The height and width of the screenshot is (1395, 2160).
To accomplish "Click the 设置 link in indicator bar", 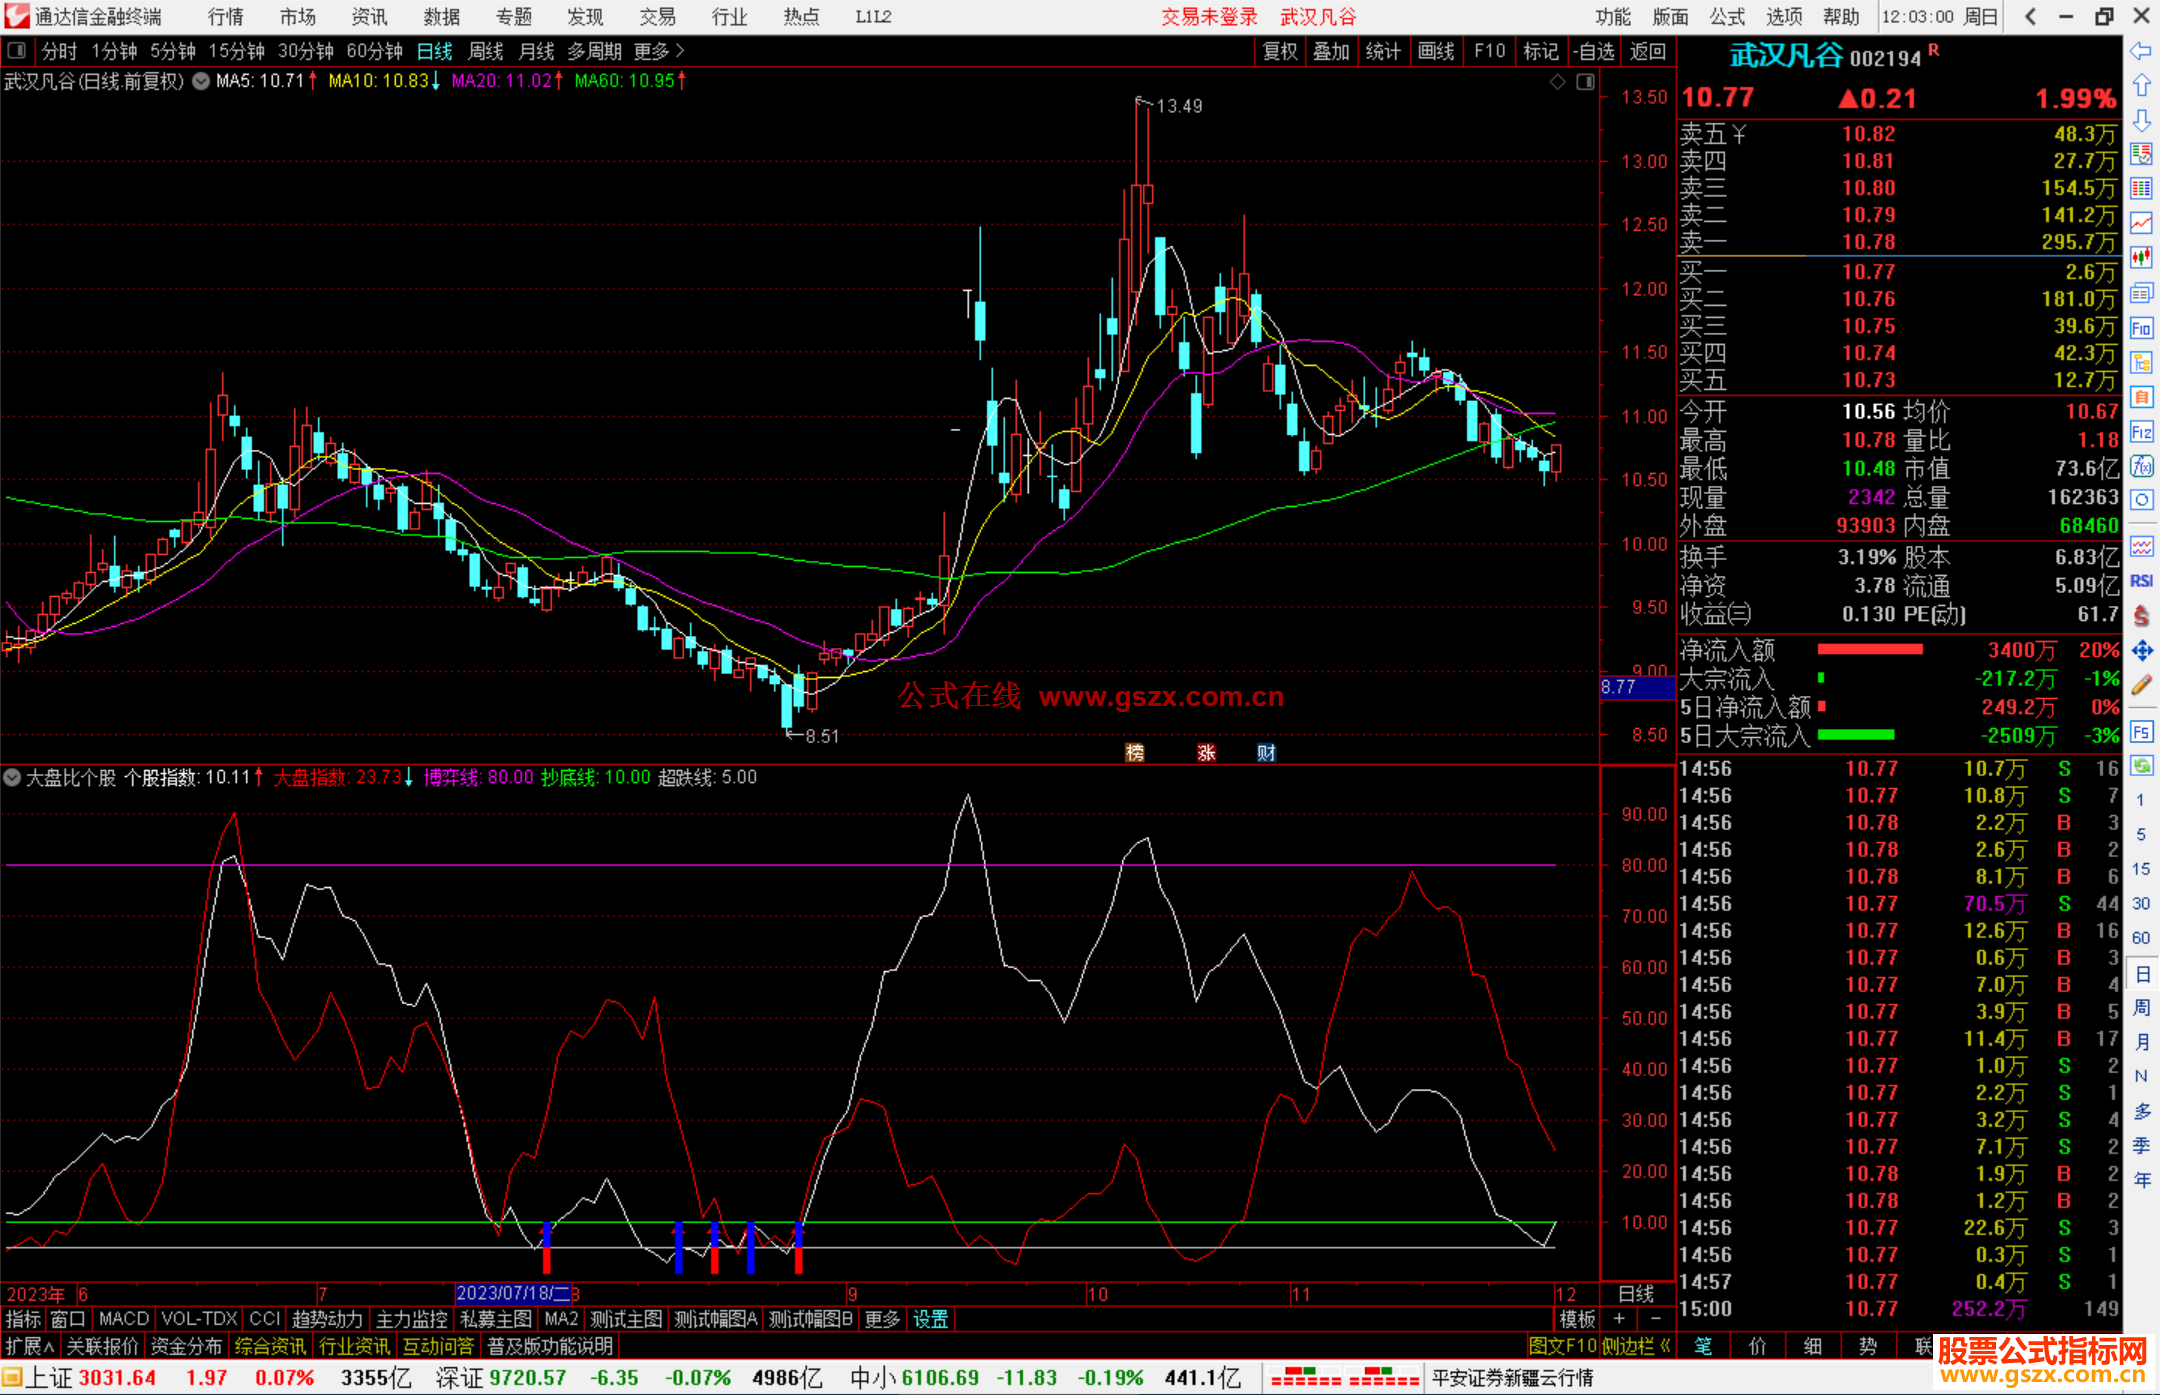I will coord(930,1319).
